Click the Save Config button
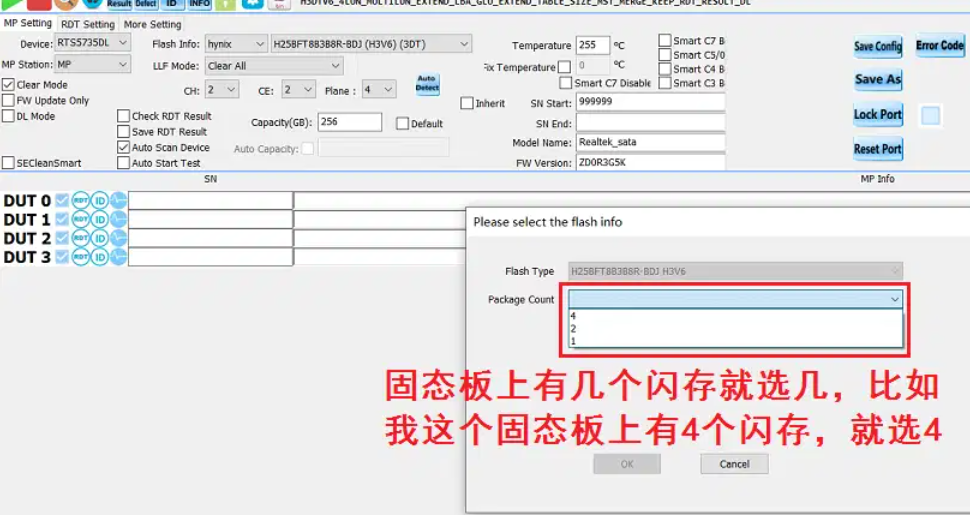The width and height of the screenshot is (970, 515). (878, 46)
